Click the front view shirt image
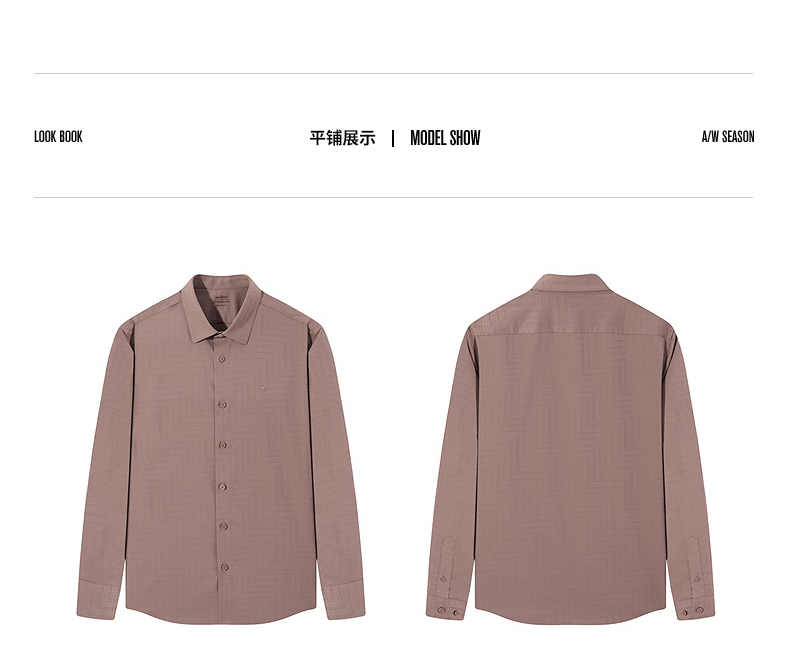The height and width of the screenshot is (650, 790). (221, 449)
